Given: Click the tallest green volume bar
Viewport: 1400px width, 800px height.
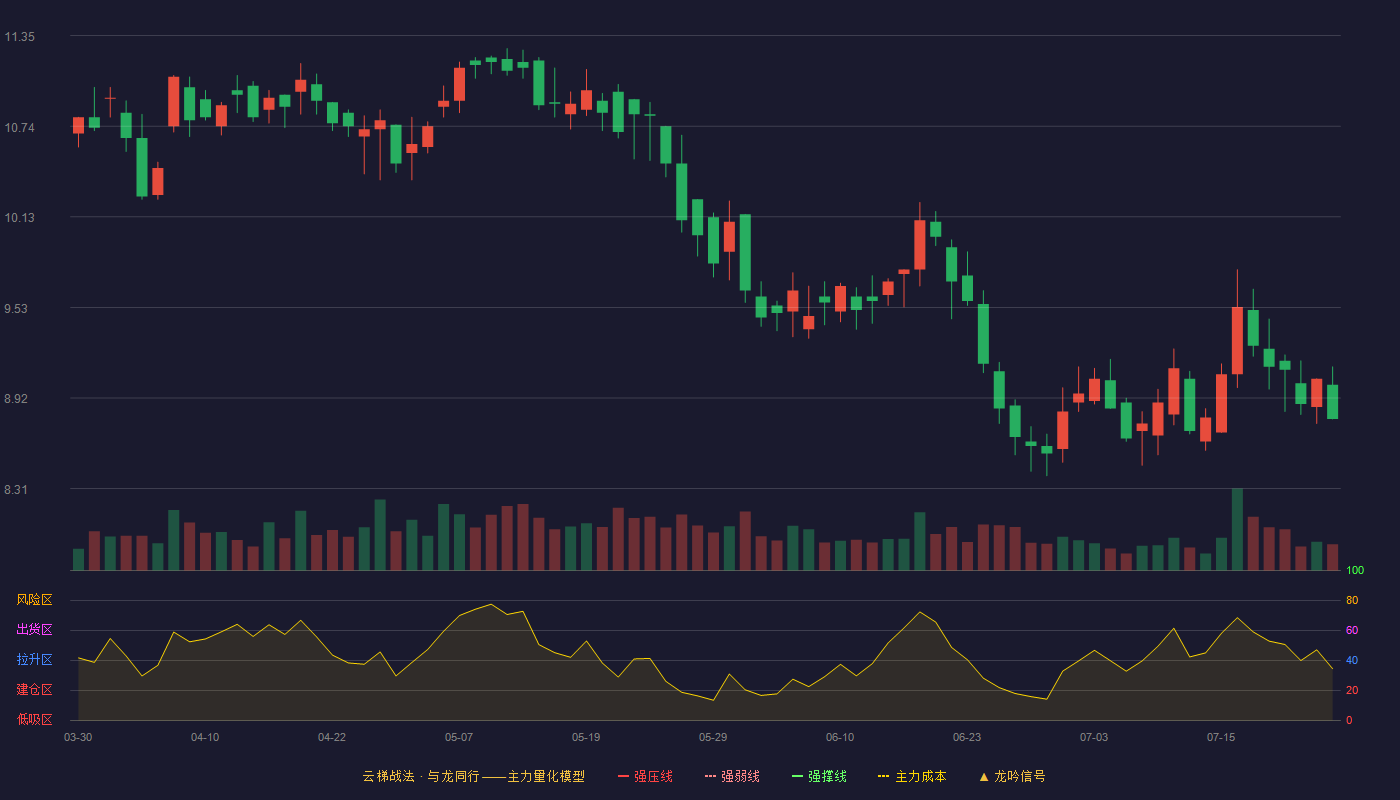Looking at the screenshot, I should pyautogui.click(x=1237, y=529).
